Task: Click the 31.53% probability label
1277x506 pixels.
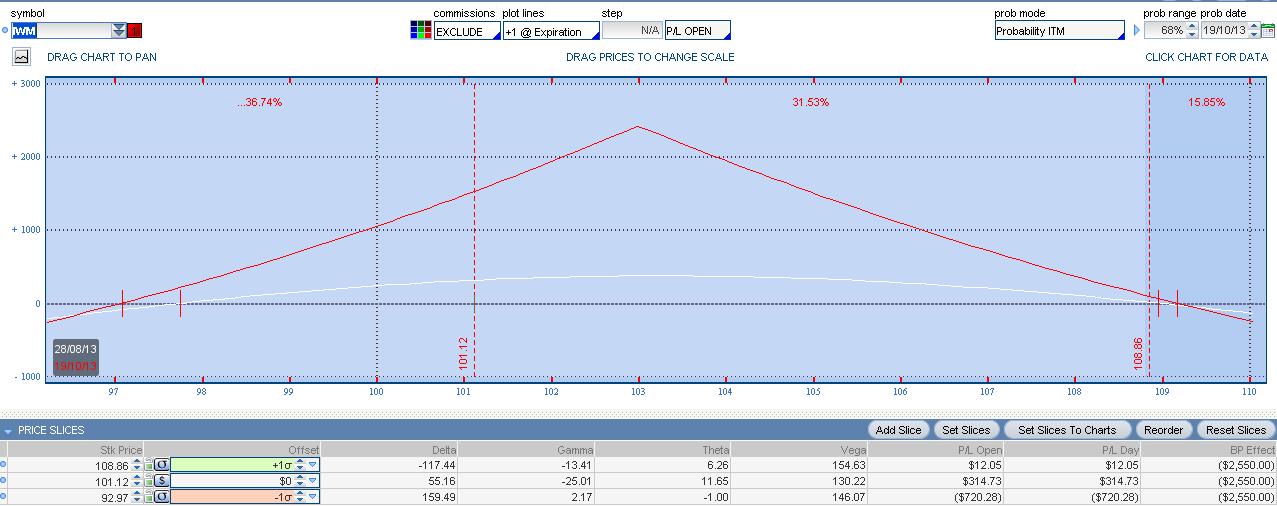Action: pyautogui.click(x=810, y=102)
